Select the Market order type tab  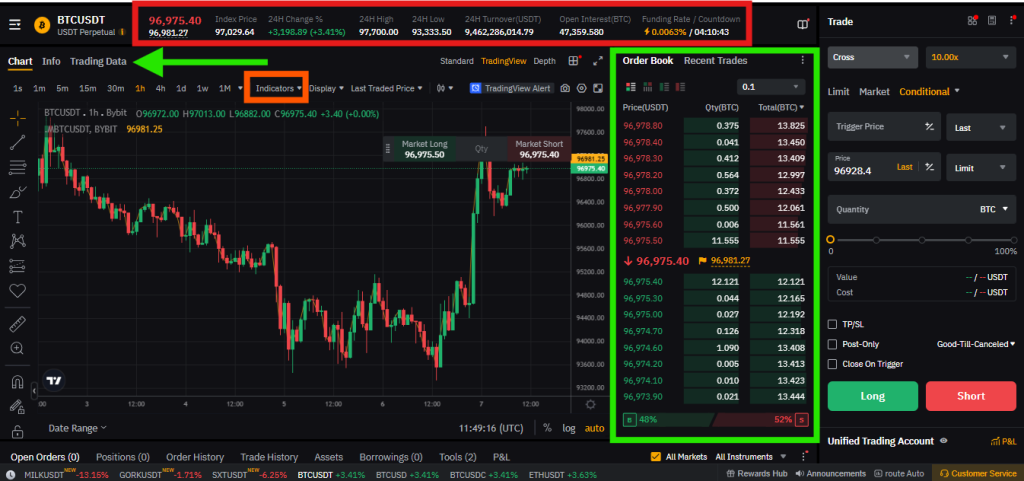874,92
